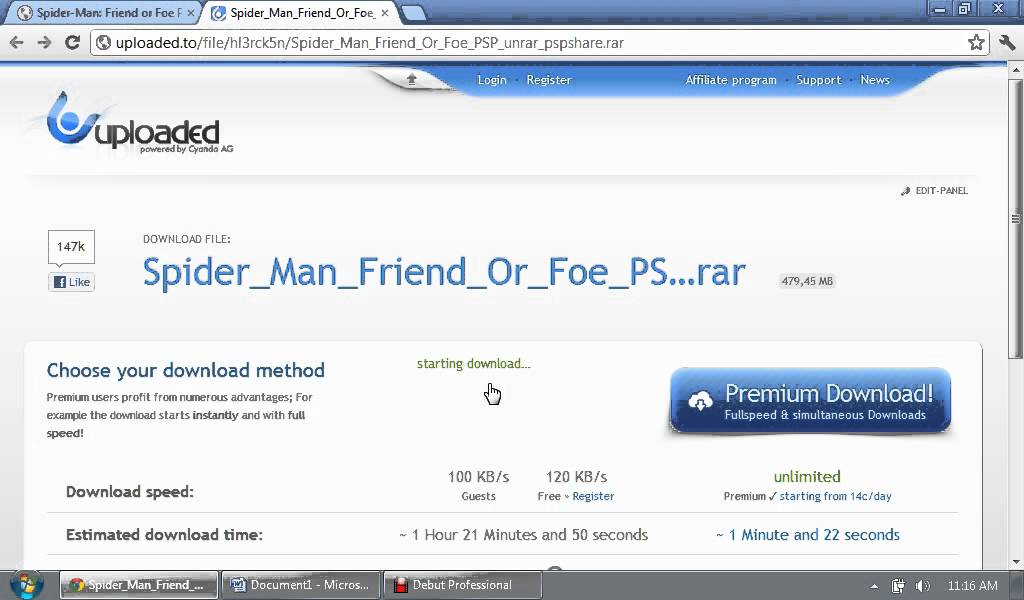This screenshot has height=600, width=1024.
Task: Click the upload arrow icon in header
Action: click(x=411, y=80)
